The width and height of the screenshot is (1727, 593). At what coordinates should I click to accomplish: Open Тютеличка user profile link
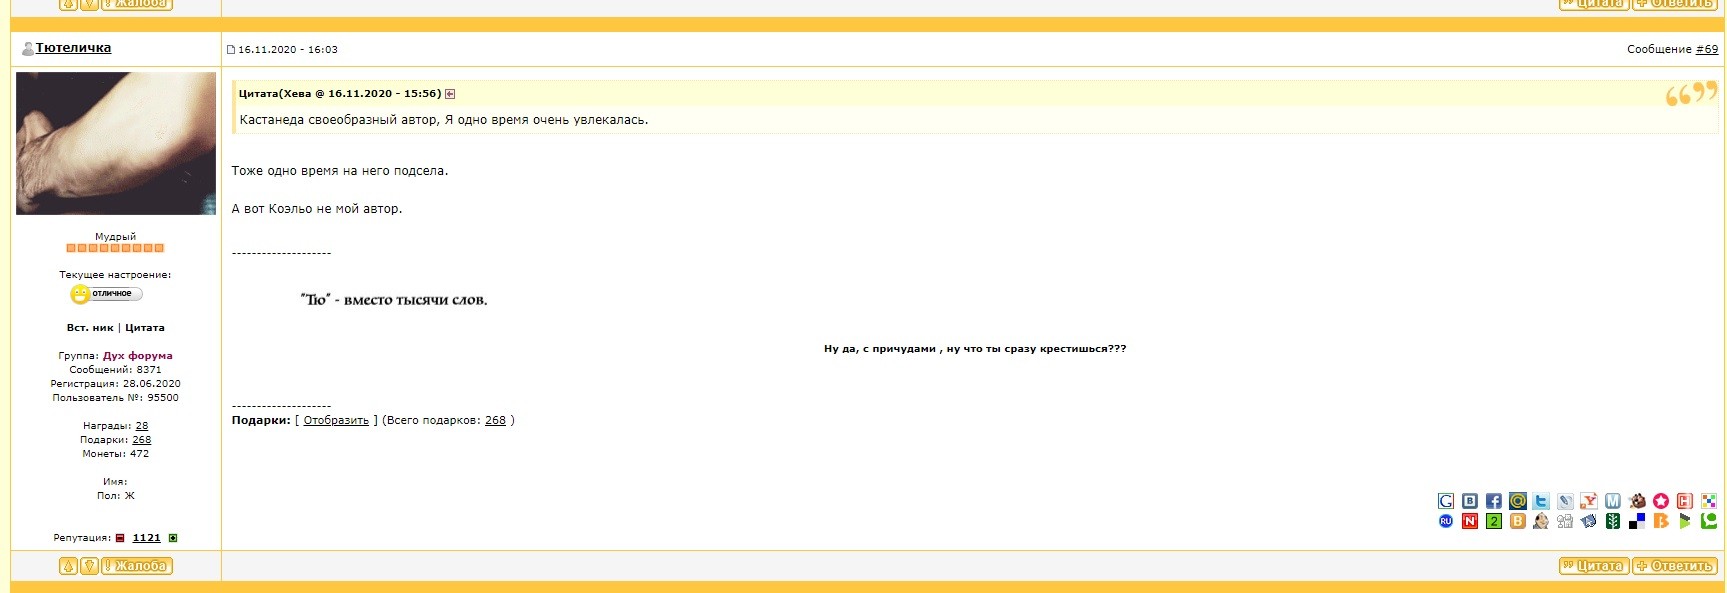click(73, 48)
